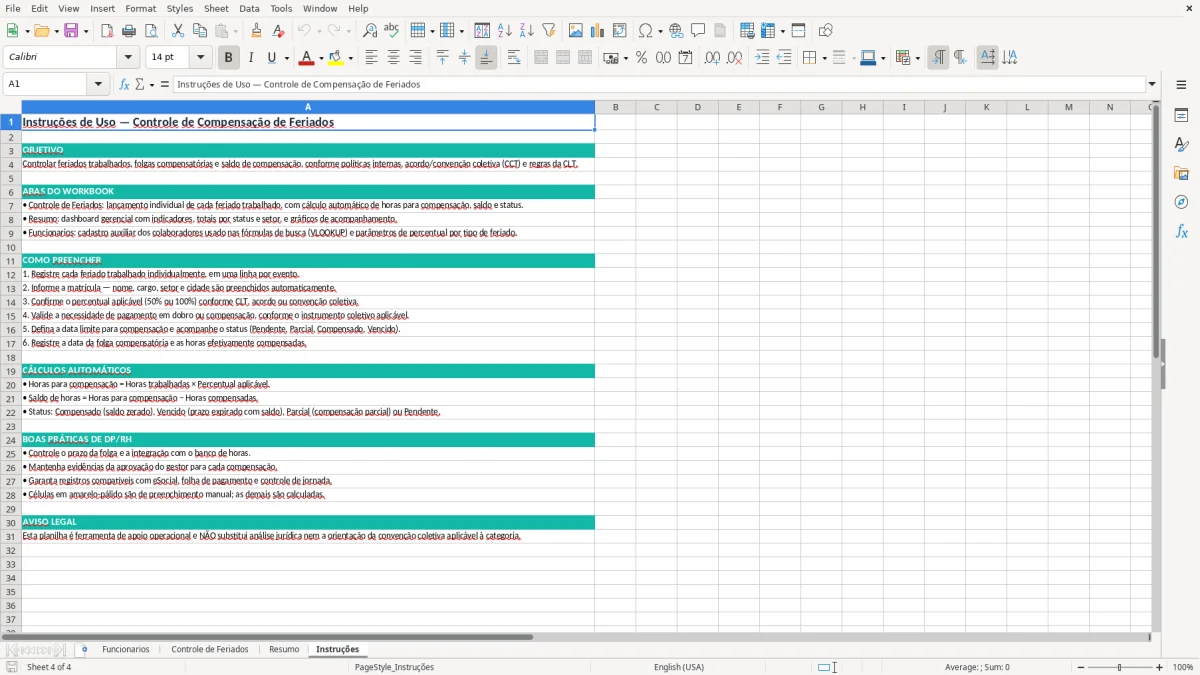Select row 11 header

point(11,261)
